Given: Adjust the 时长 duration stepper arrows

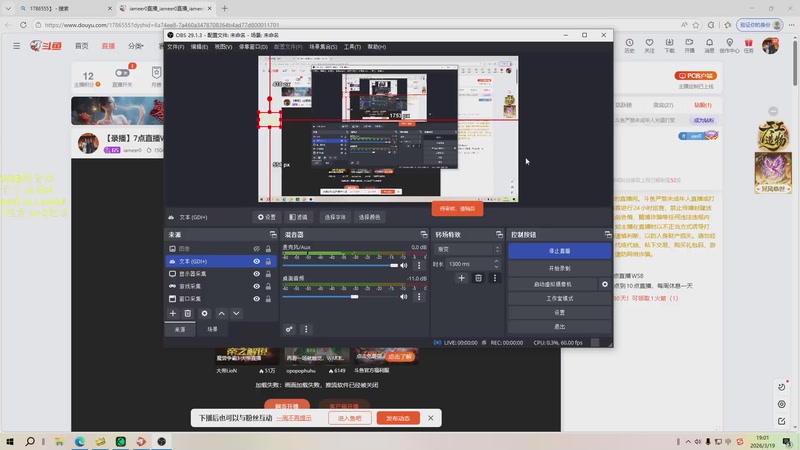Looking at the screenshot, I should pos(496,264).
